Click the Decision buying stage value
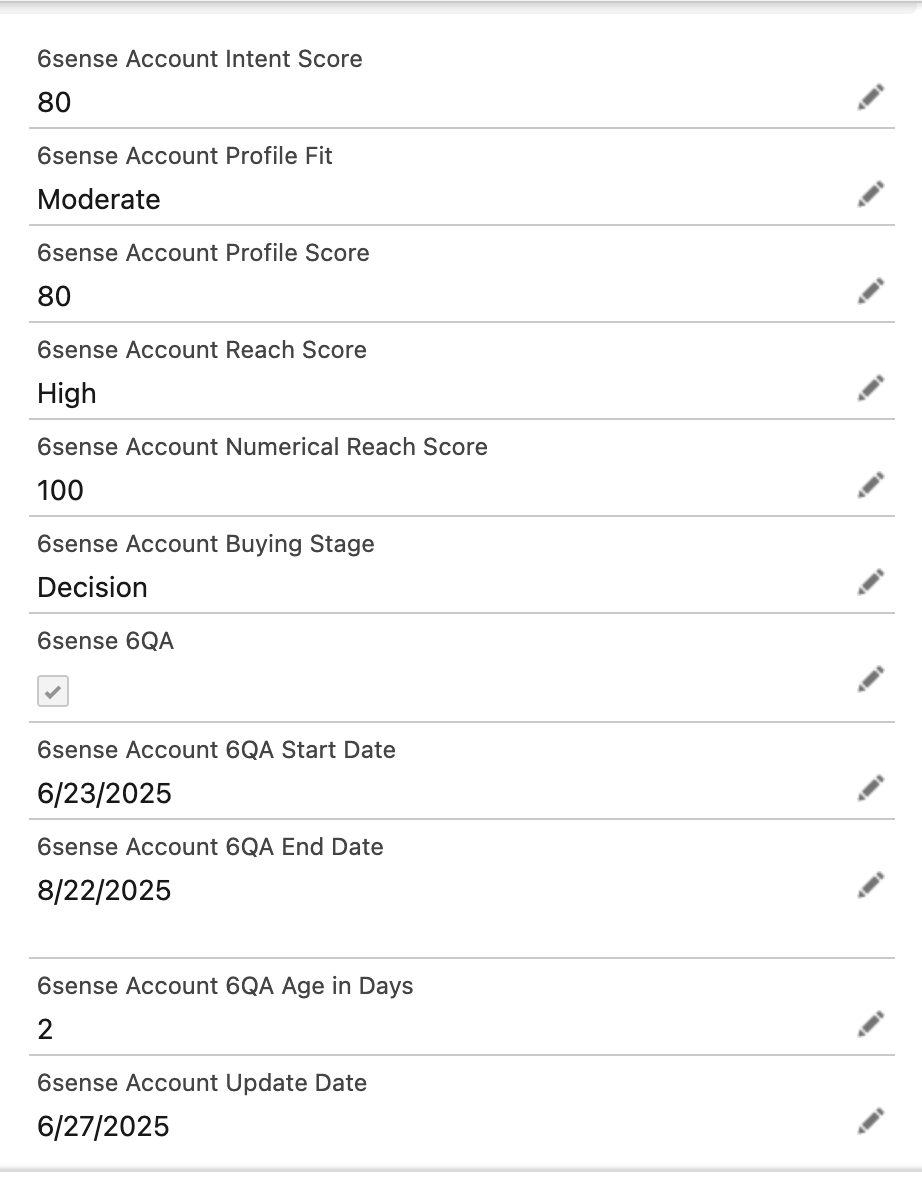 (x=92, y=587)
